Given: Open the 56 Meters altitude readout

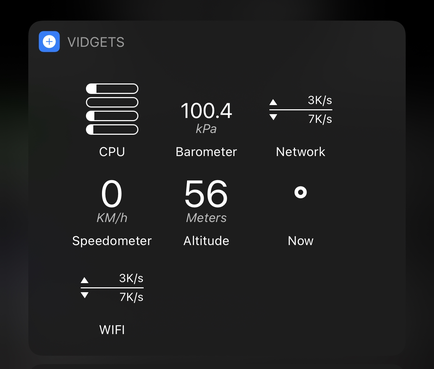Looking at the screenshot, I should (206, 201).
